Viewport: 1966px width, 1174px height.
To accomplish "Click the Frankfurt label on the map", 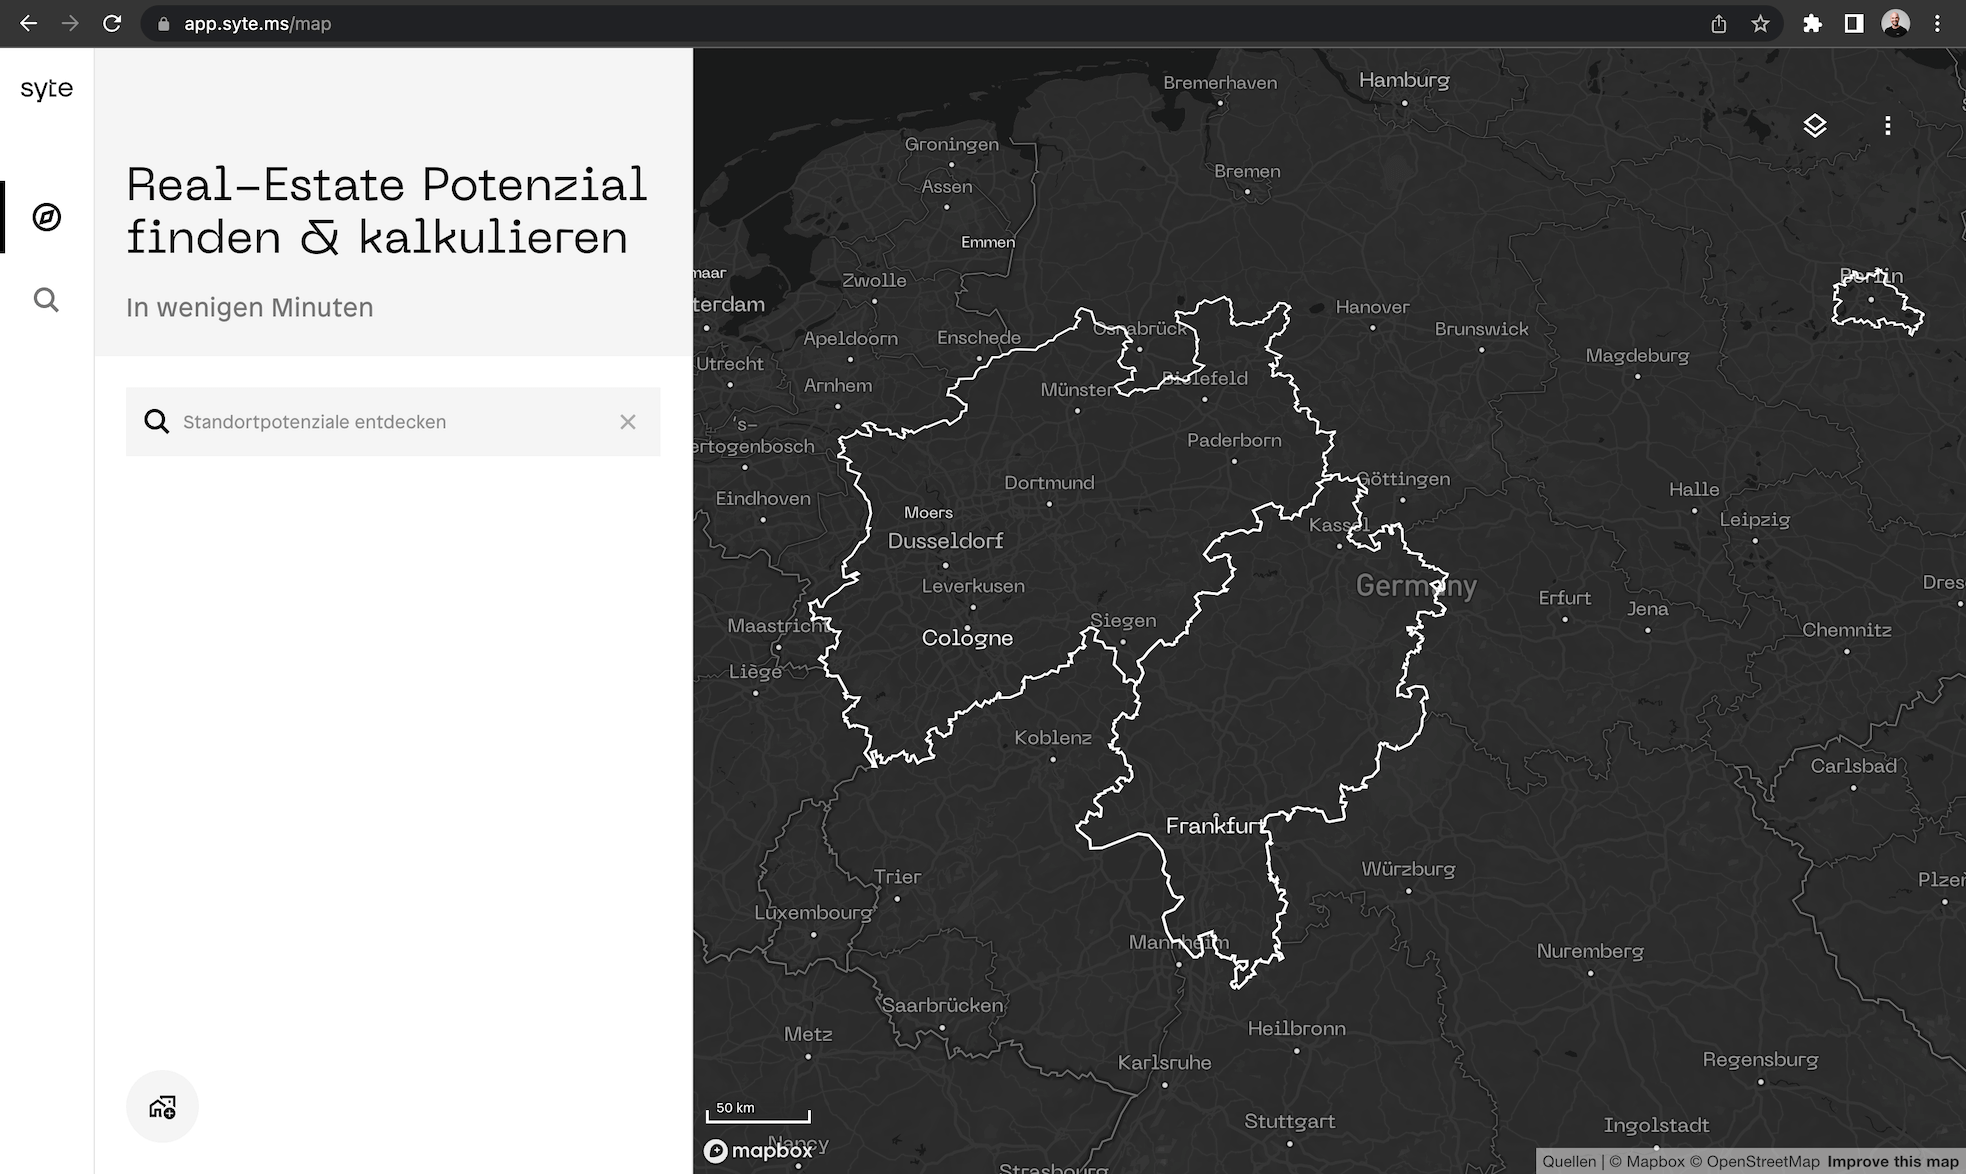I will point(1215,826).
